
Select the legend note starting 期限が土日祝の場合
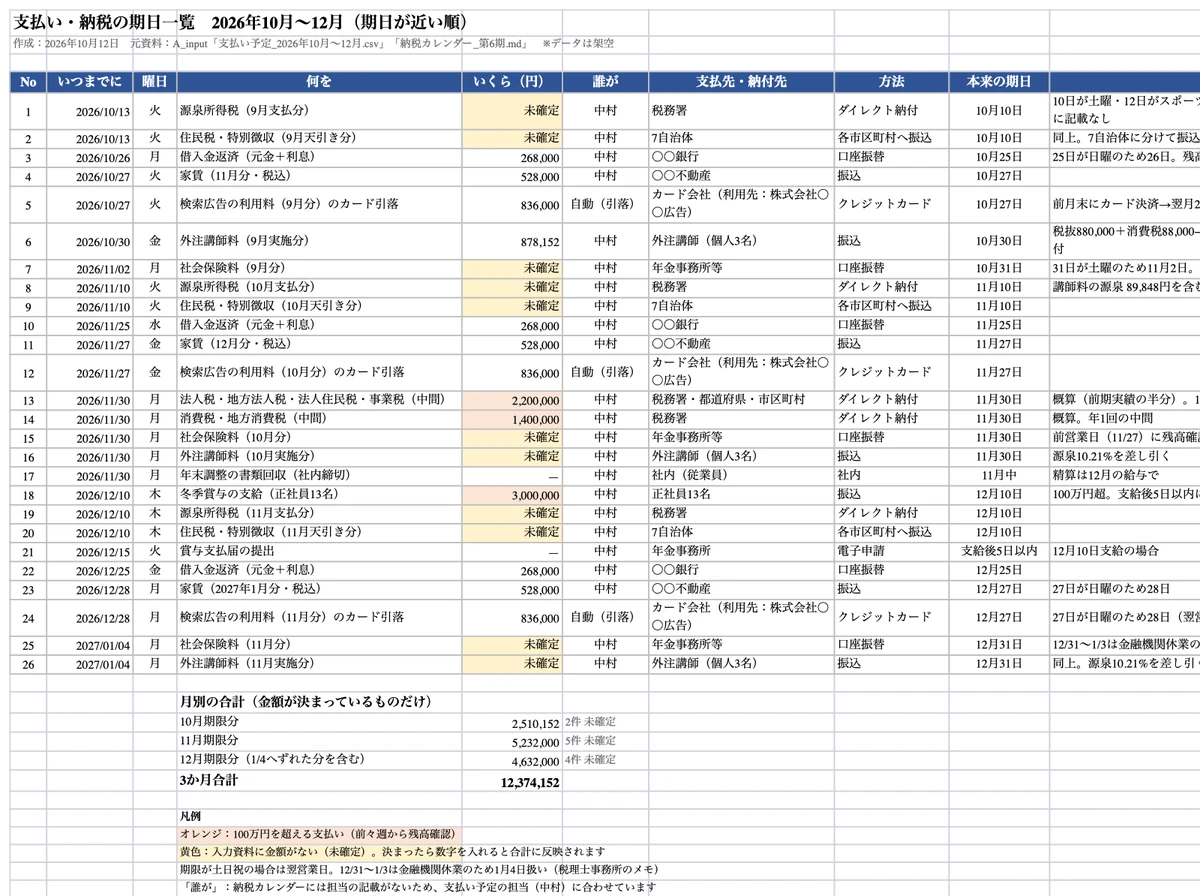click(x=418, y=870)
